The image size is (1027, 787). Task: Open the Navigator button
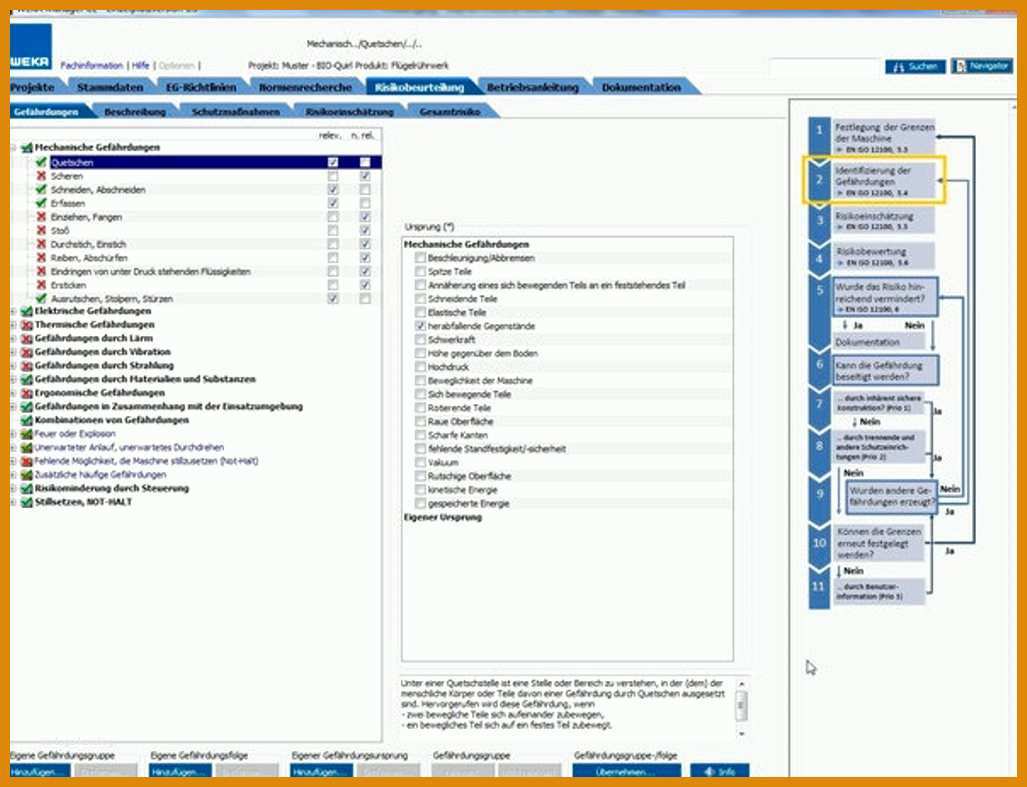[982, 66]
